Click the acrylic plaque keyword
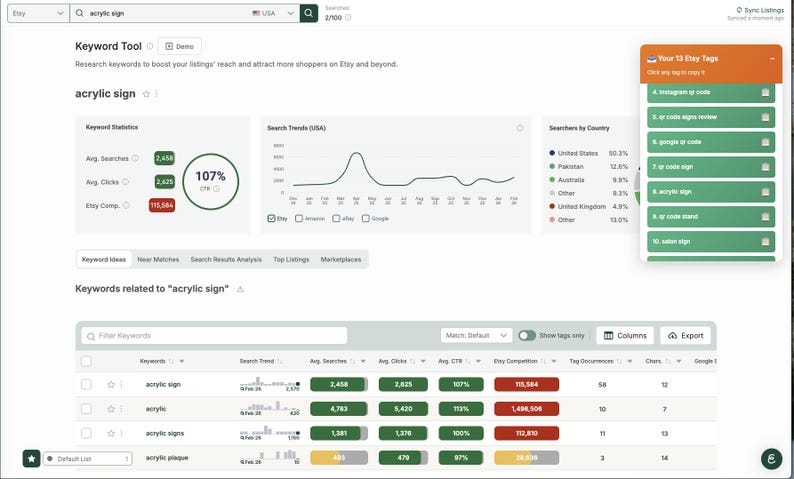The height and width of the screenshot is (479, 794). [x=167, y=458]
